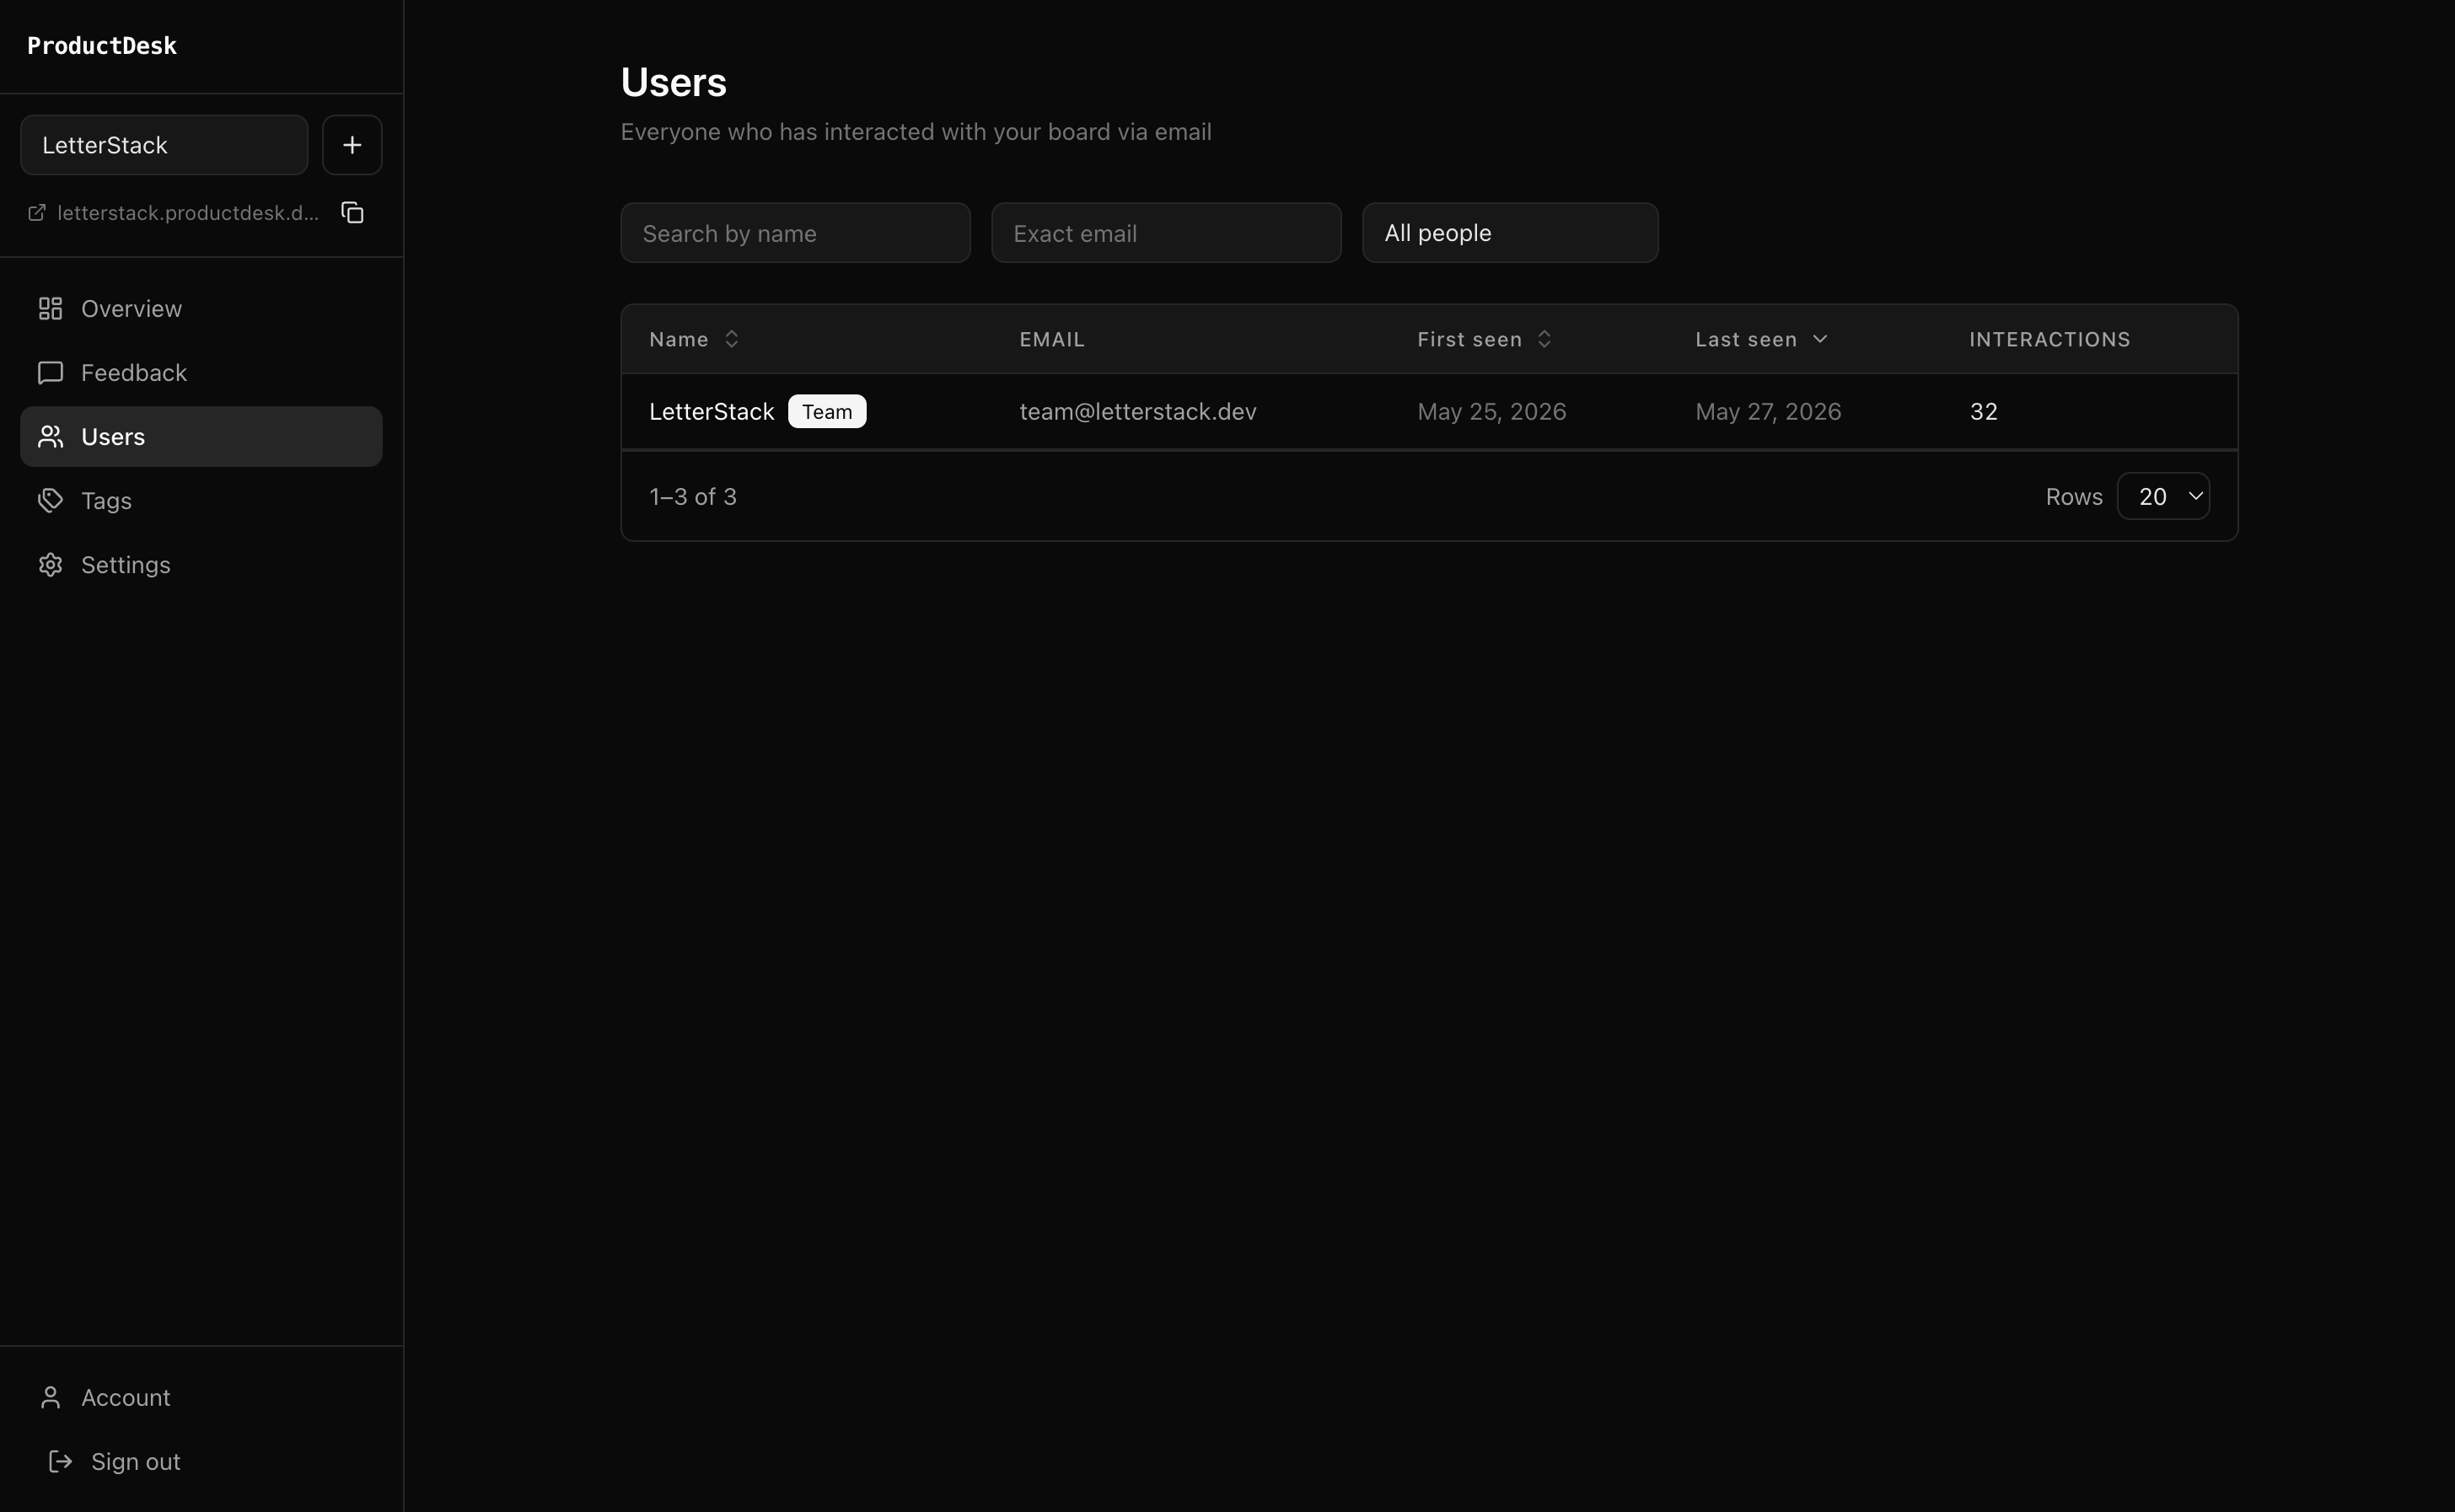Click the Tags icon
The height and width of the screenshot is (1512, 2455).
[51, 501]
